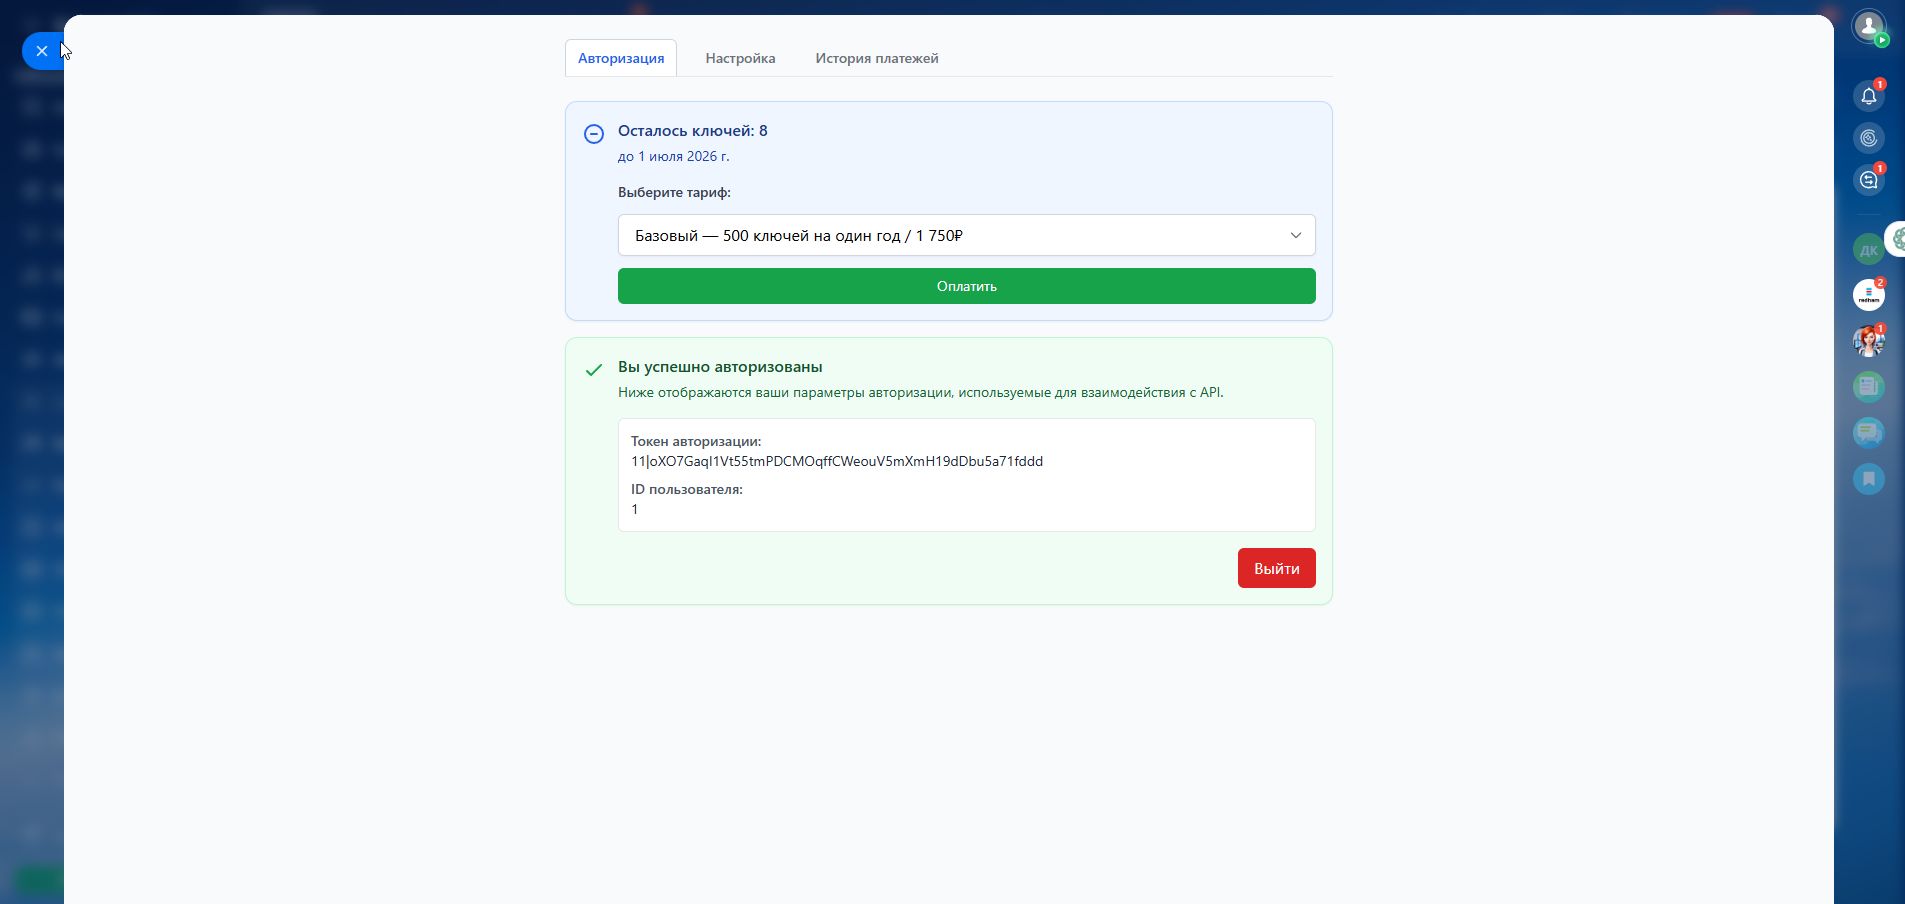This screenshot has width=1905, height=904.
Task: Click the green checkmark success icon
Action: click(x=594, y=370)
